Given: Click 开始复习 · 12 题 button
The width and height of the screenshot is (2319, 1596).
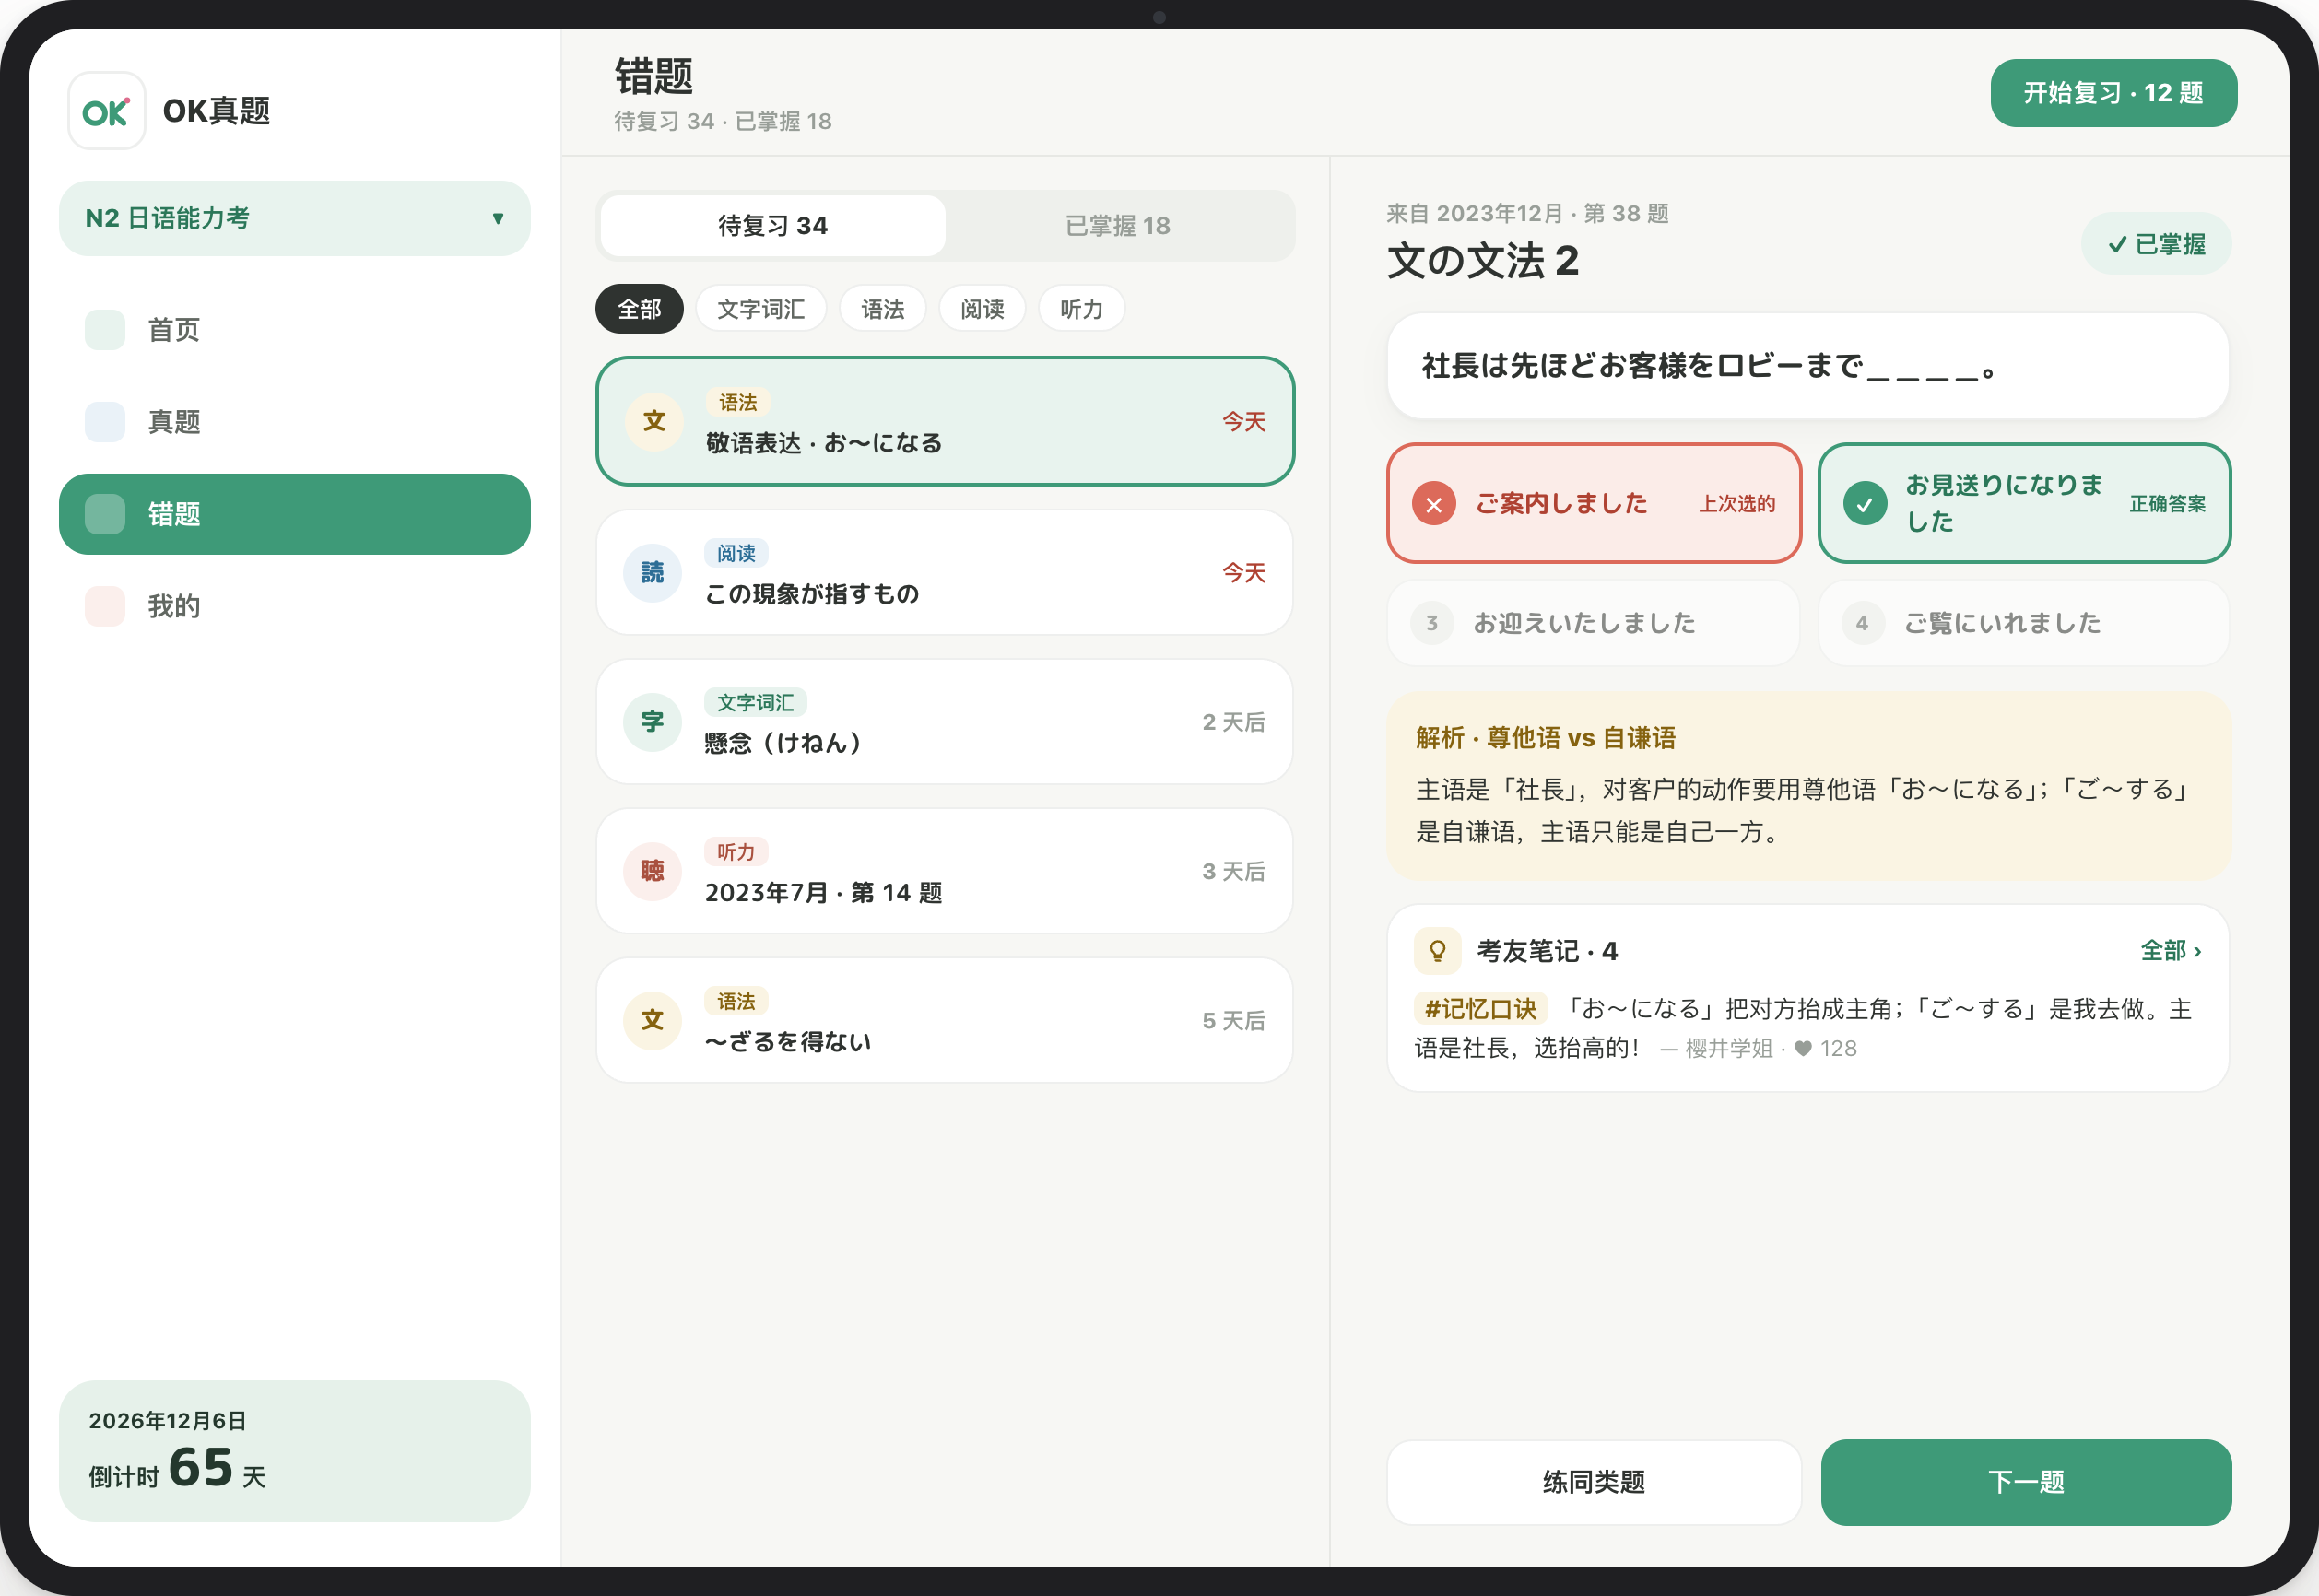Looking at the screenshot, I should (x=2113, y=93).
